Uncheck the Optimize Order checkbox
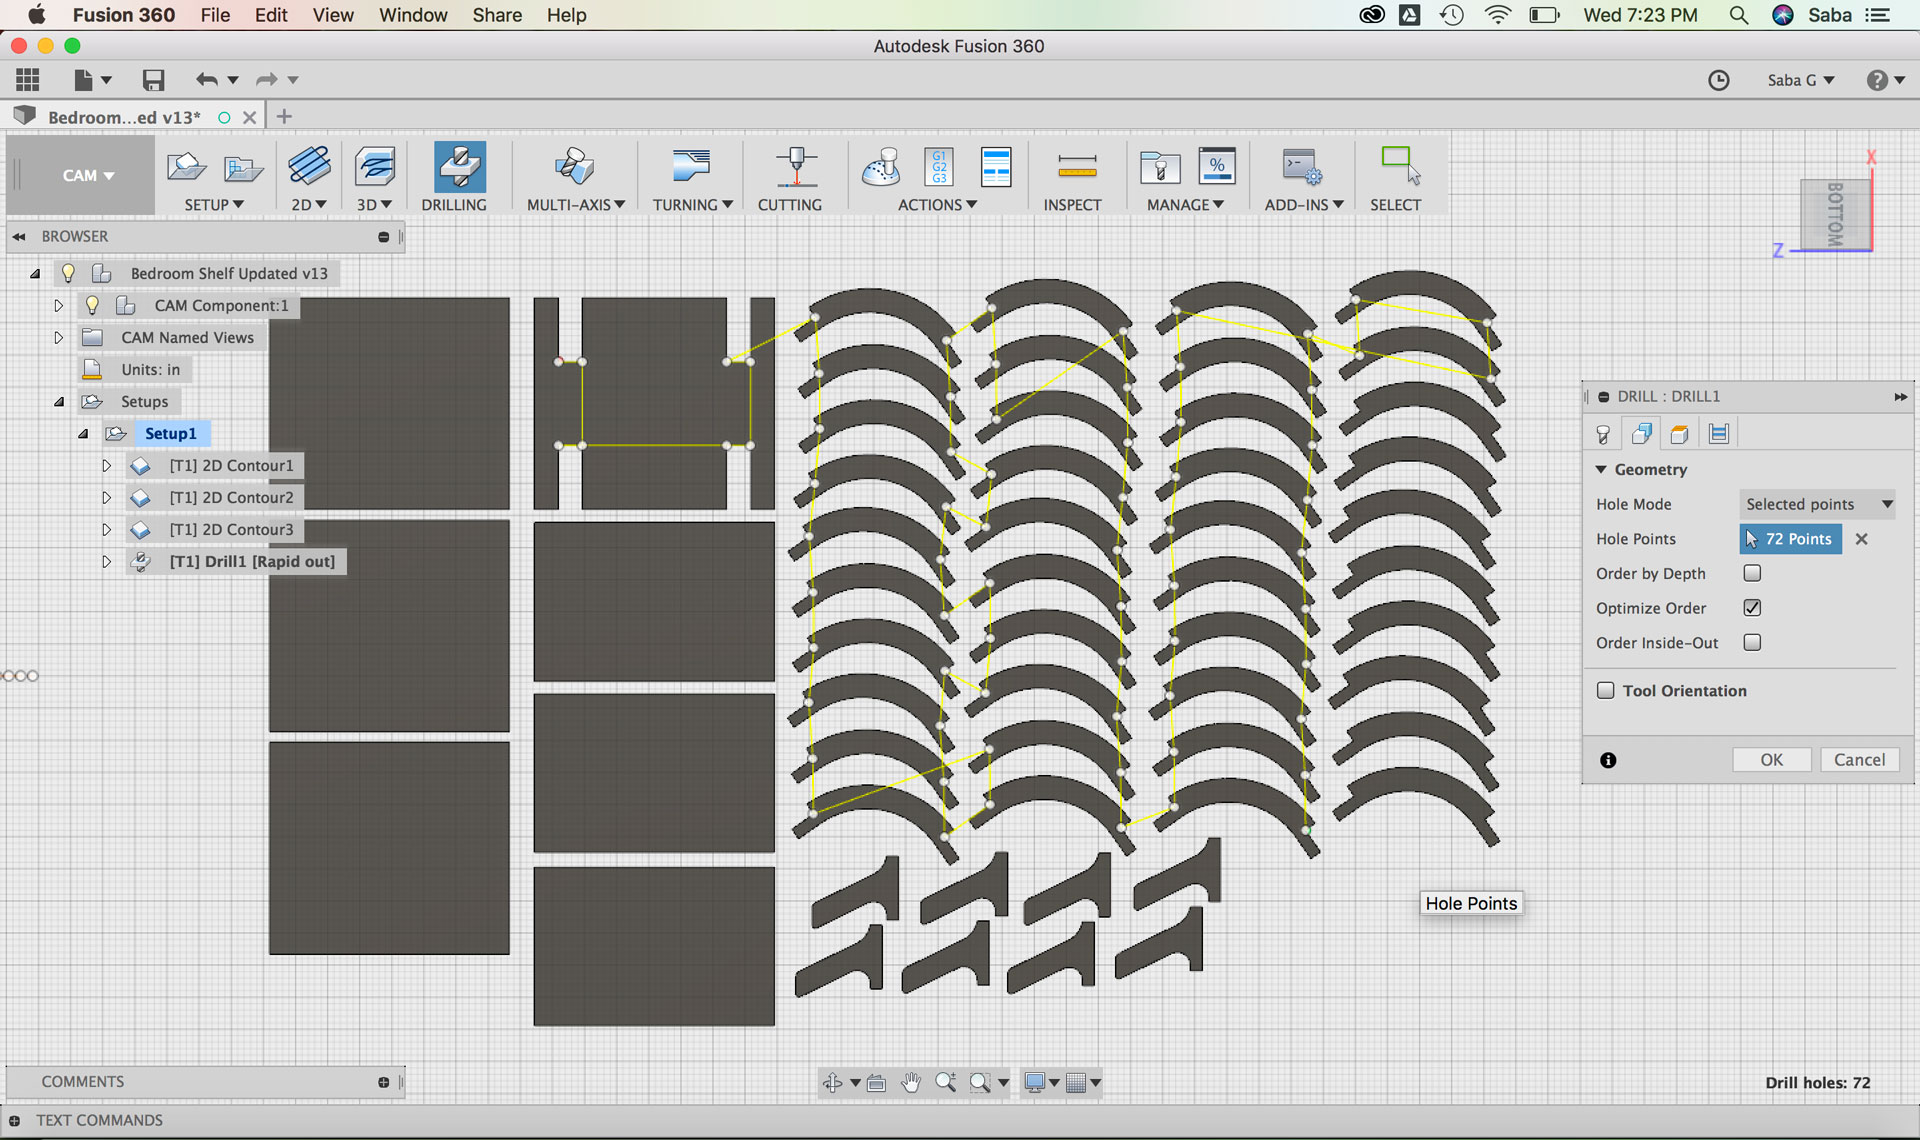Screen dimensions: 1920x1140 click(x=1752, y=608)
